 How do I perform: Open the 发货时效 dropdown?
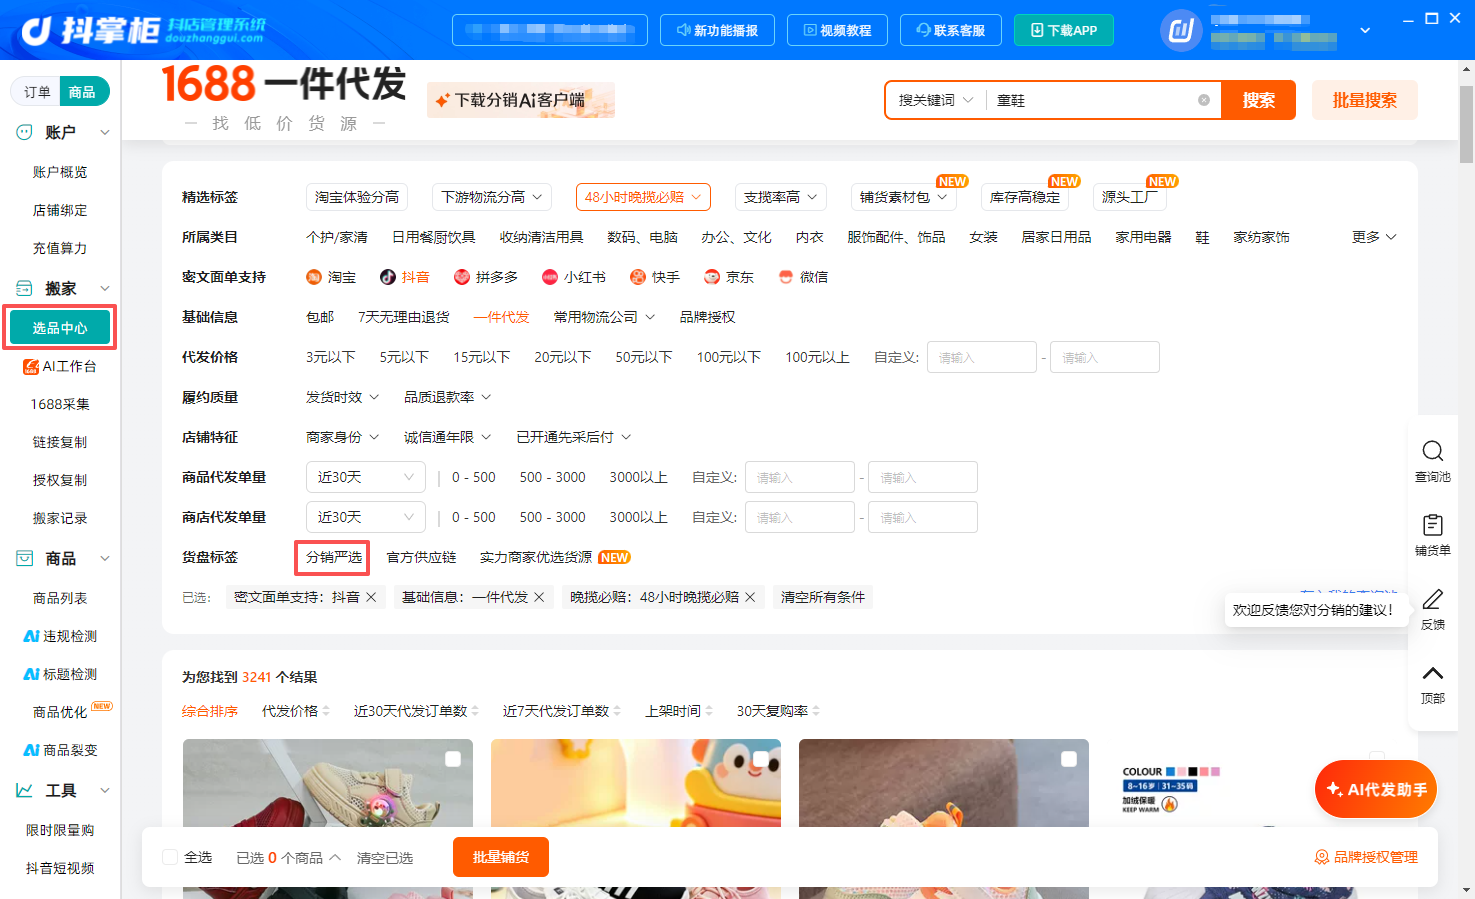tap(342, 397)
